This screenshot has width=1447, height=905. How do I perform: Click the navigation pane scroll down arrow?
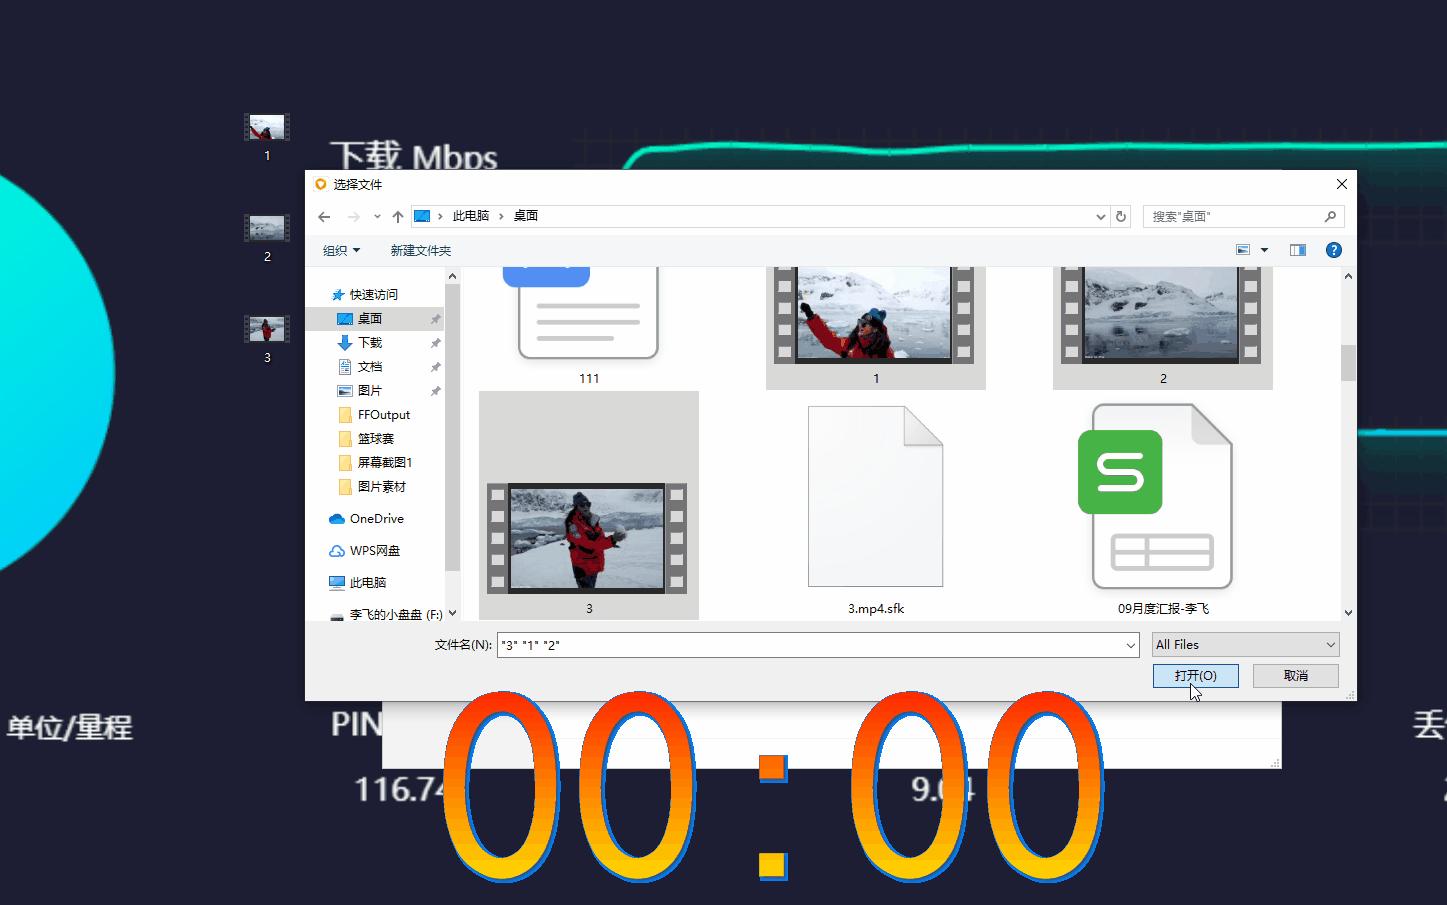452,612
